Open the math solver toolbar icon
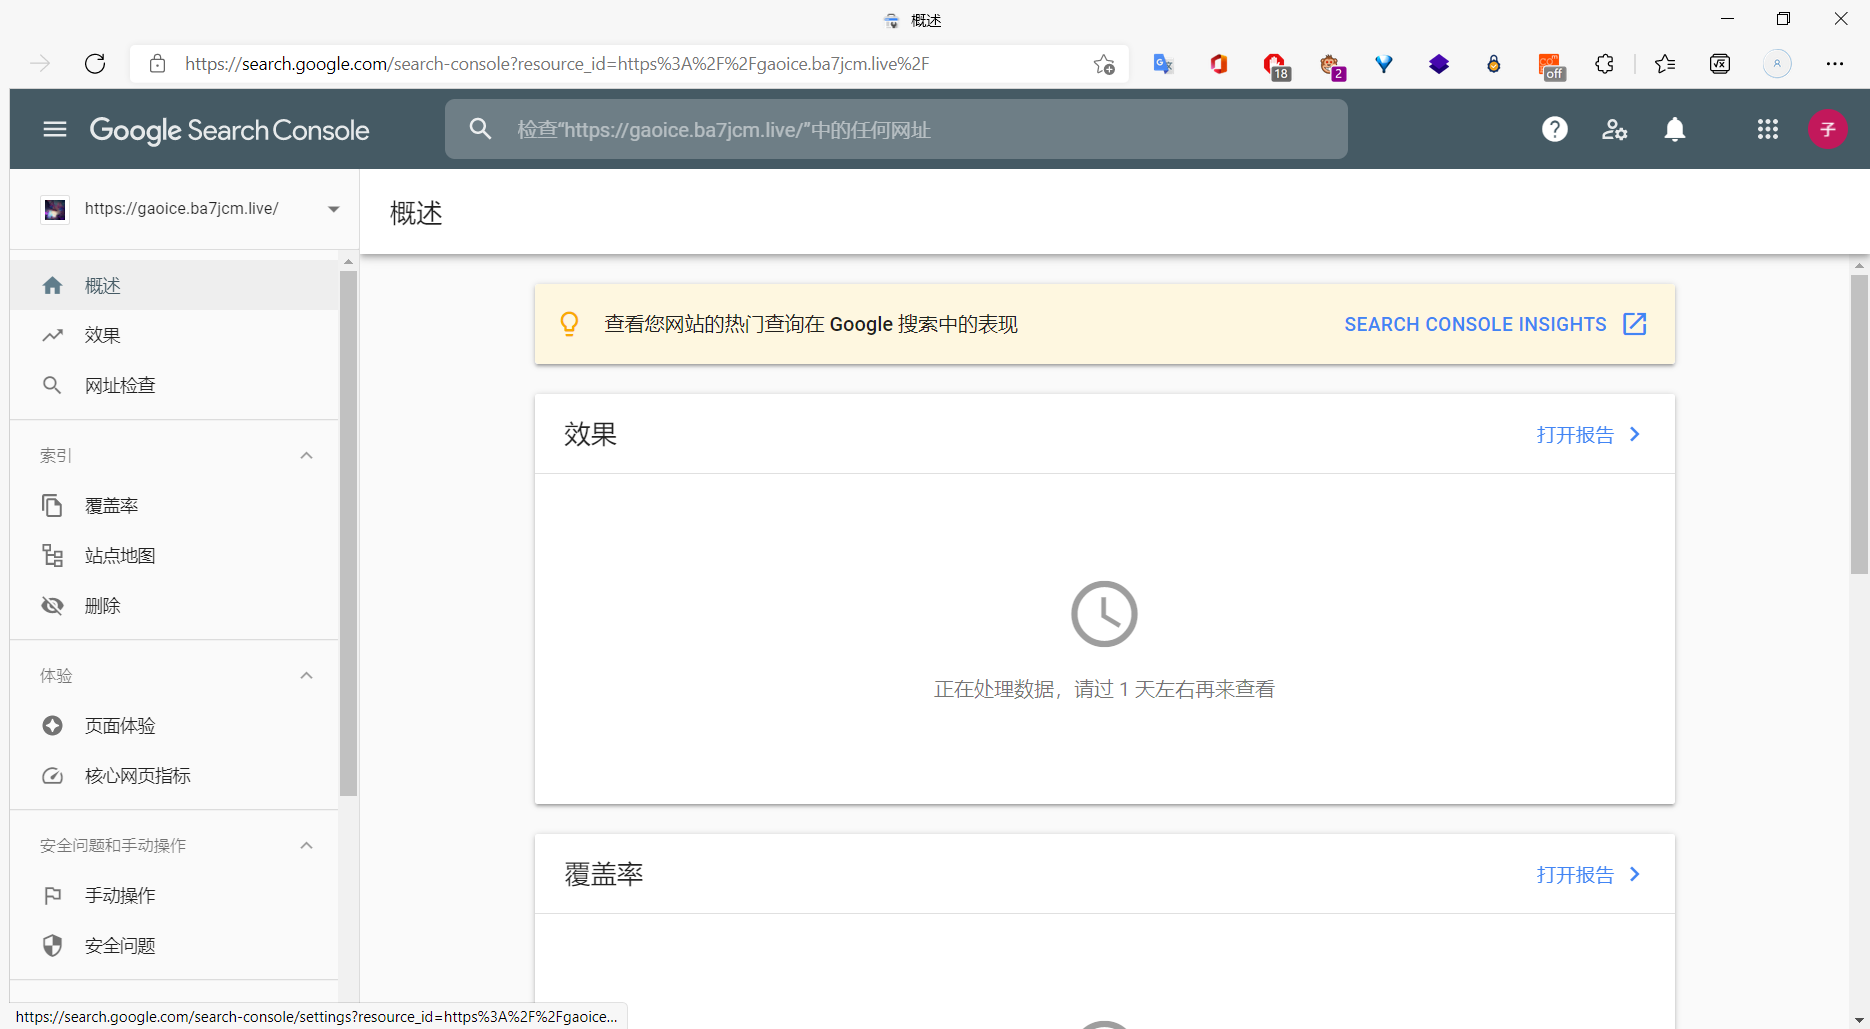 (1720, 64)
